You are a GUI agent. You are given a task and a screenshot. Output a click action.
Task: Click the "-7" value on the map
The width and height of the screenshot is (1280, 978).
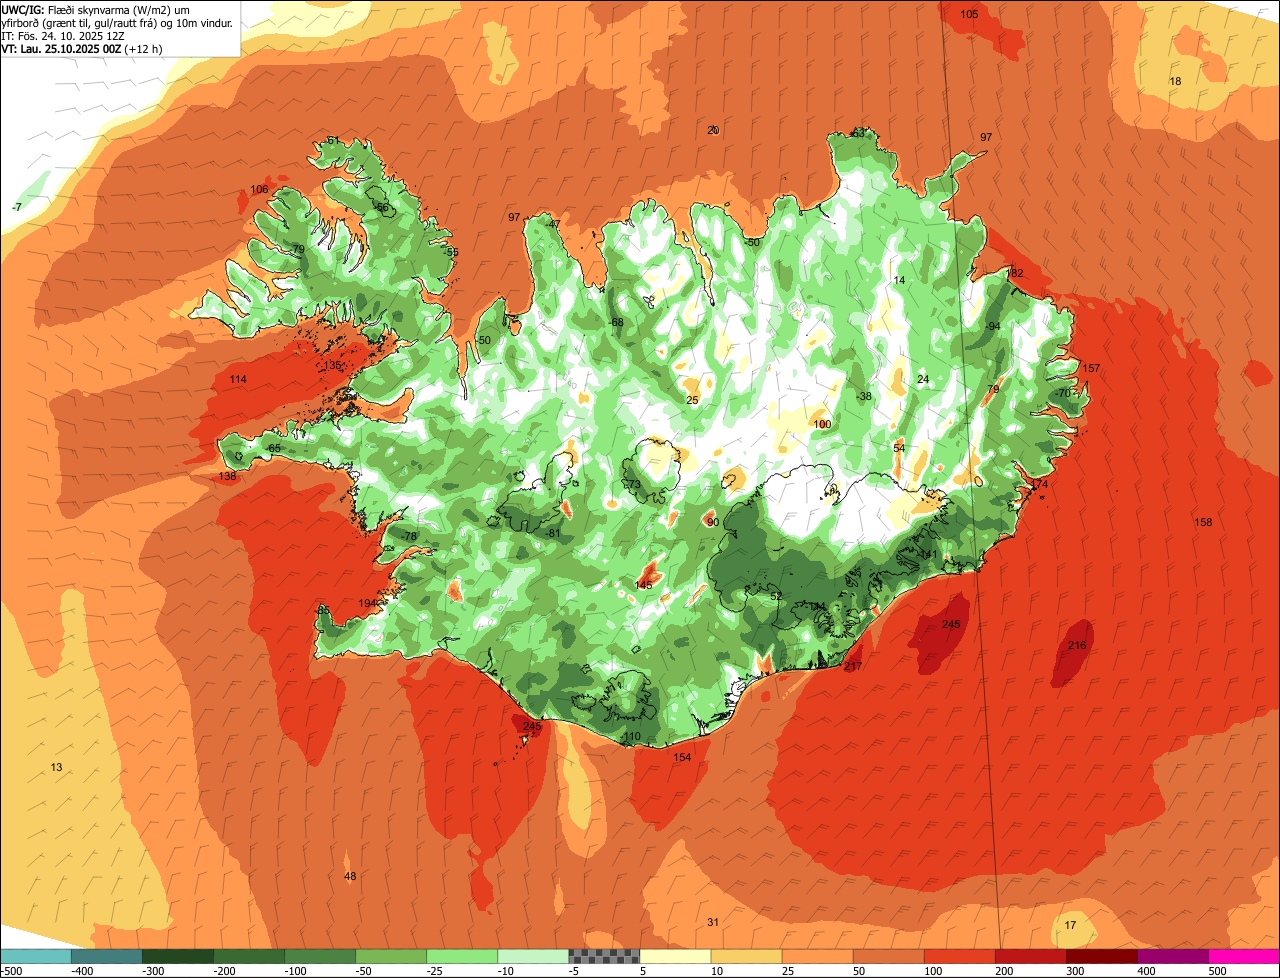(16, 207)
